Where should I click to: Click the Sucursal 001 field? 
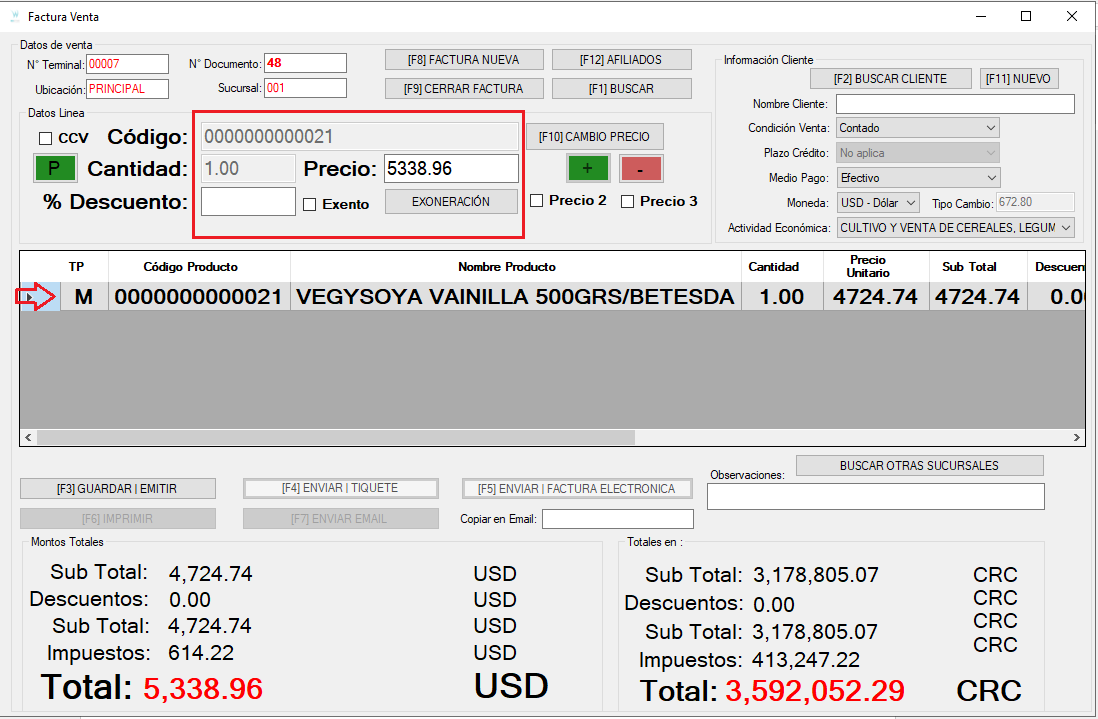(305, 88)
